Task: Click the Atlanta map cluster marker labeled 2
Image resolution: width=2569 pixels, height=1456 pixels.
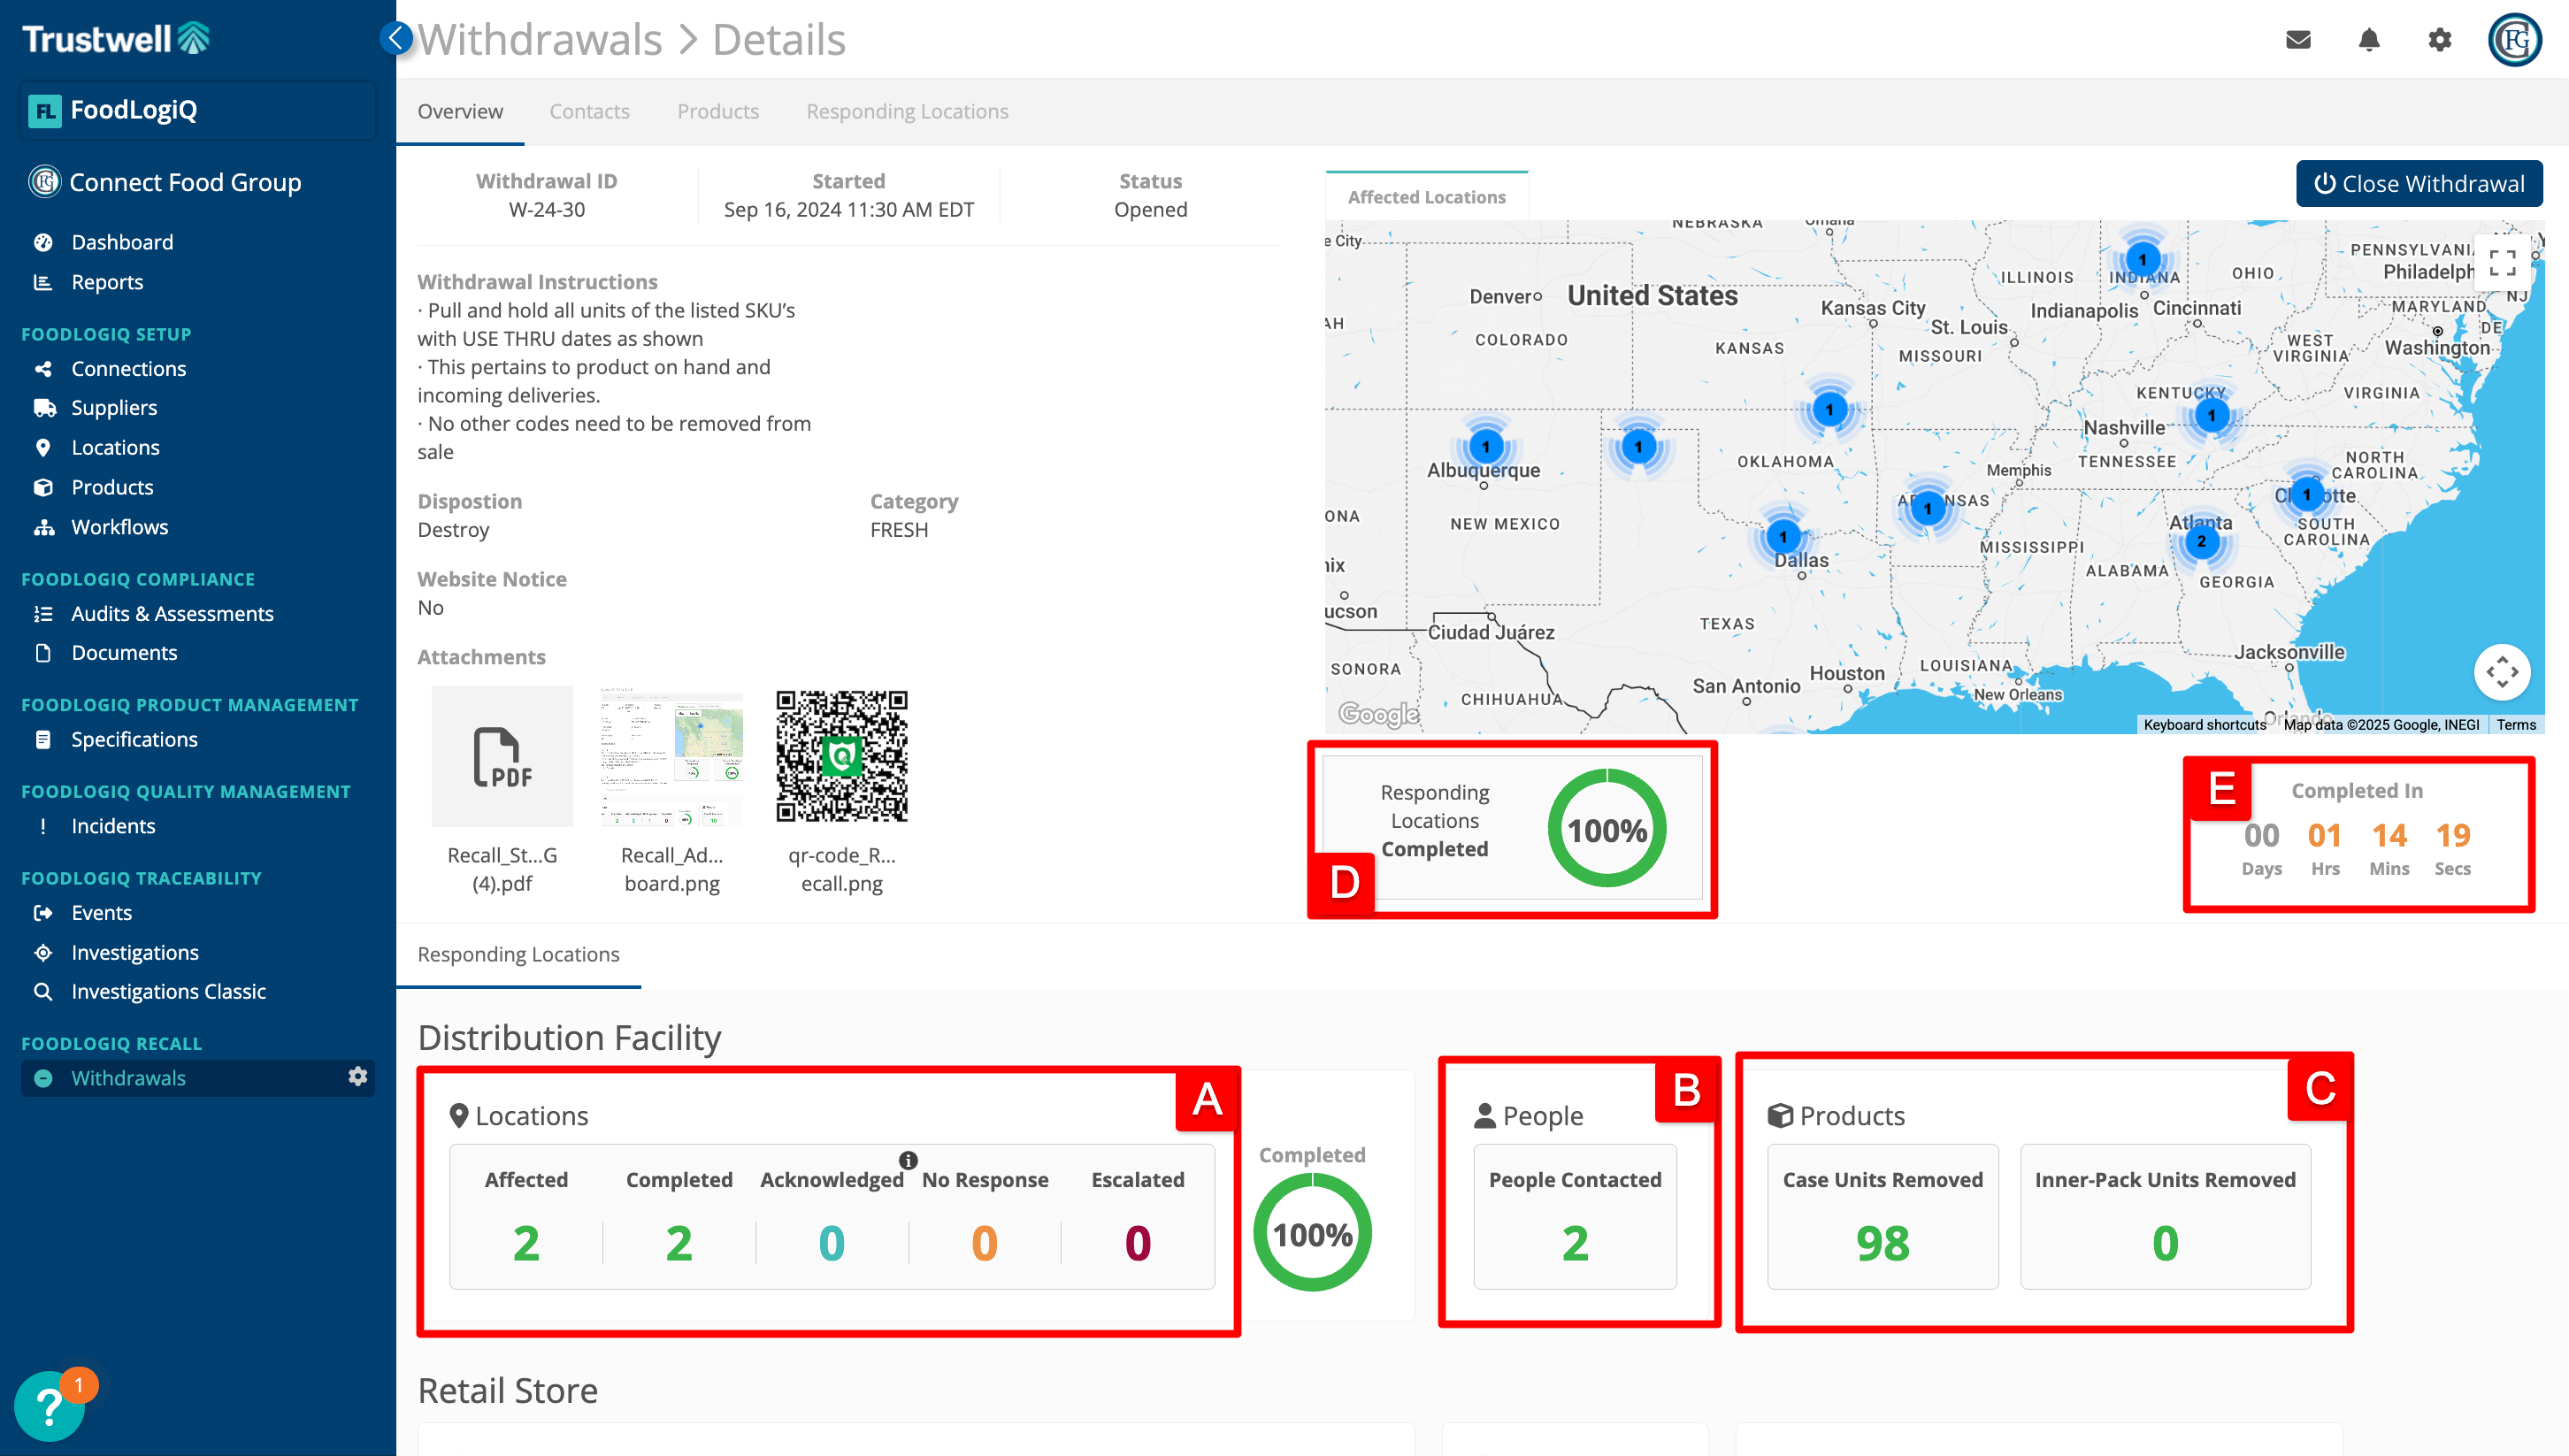Action: (x=2201, y=541)
